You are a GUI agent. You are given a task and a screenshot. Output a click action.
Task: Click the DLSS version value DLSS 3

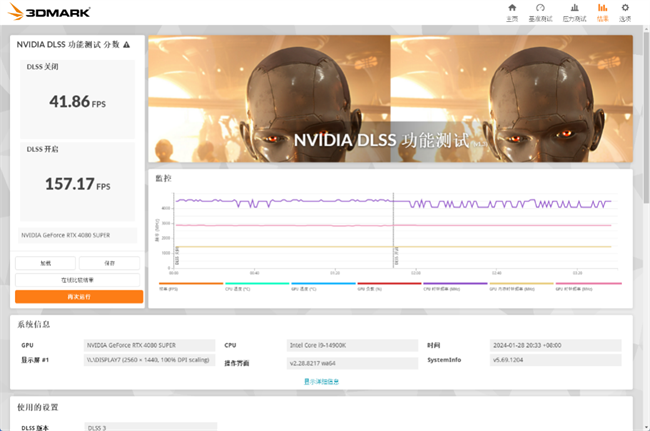[150, 427]
